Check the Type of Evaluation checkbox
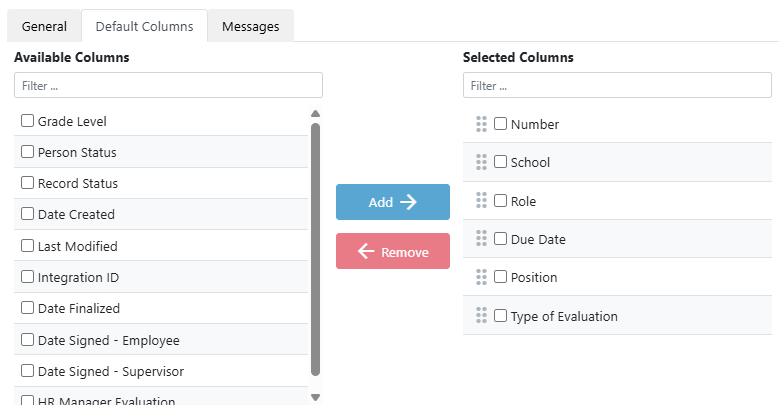The width and height of the screenshot is (783, 411). click(x=501, y=316)
